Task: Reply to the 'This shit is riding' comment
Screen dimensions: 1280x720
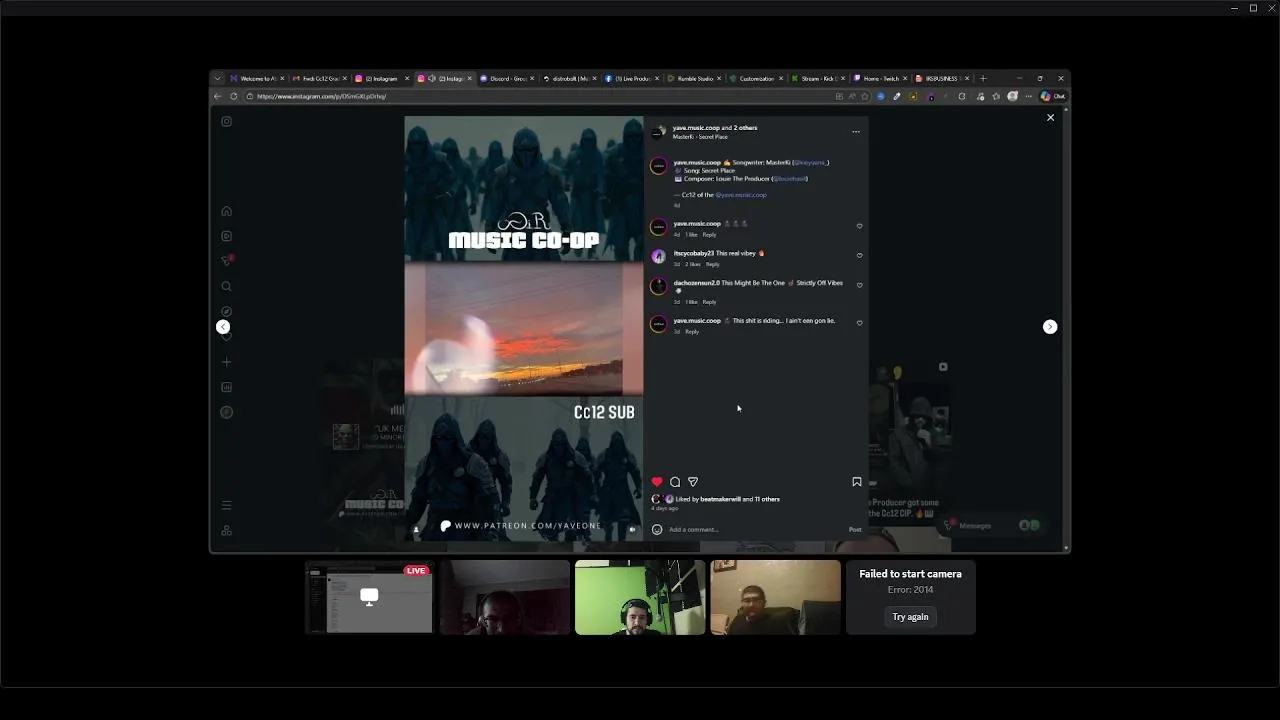Action: click(692, 331)
